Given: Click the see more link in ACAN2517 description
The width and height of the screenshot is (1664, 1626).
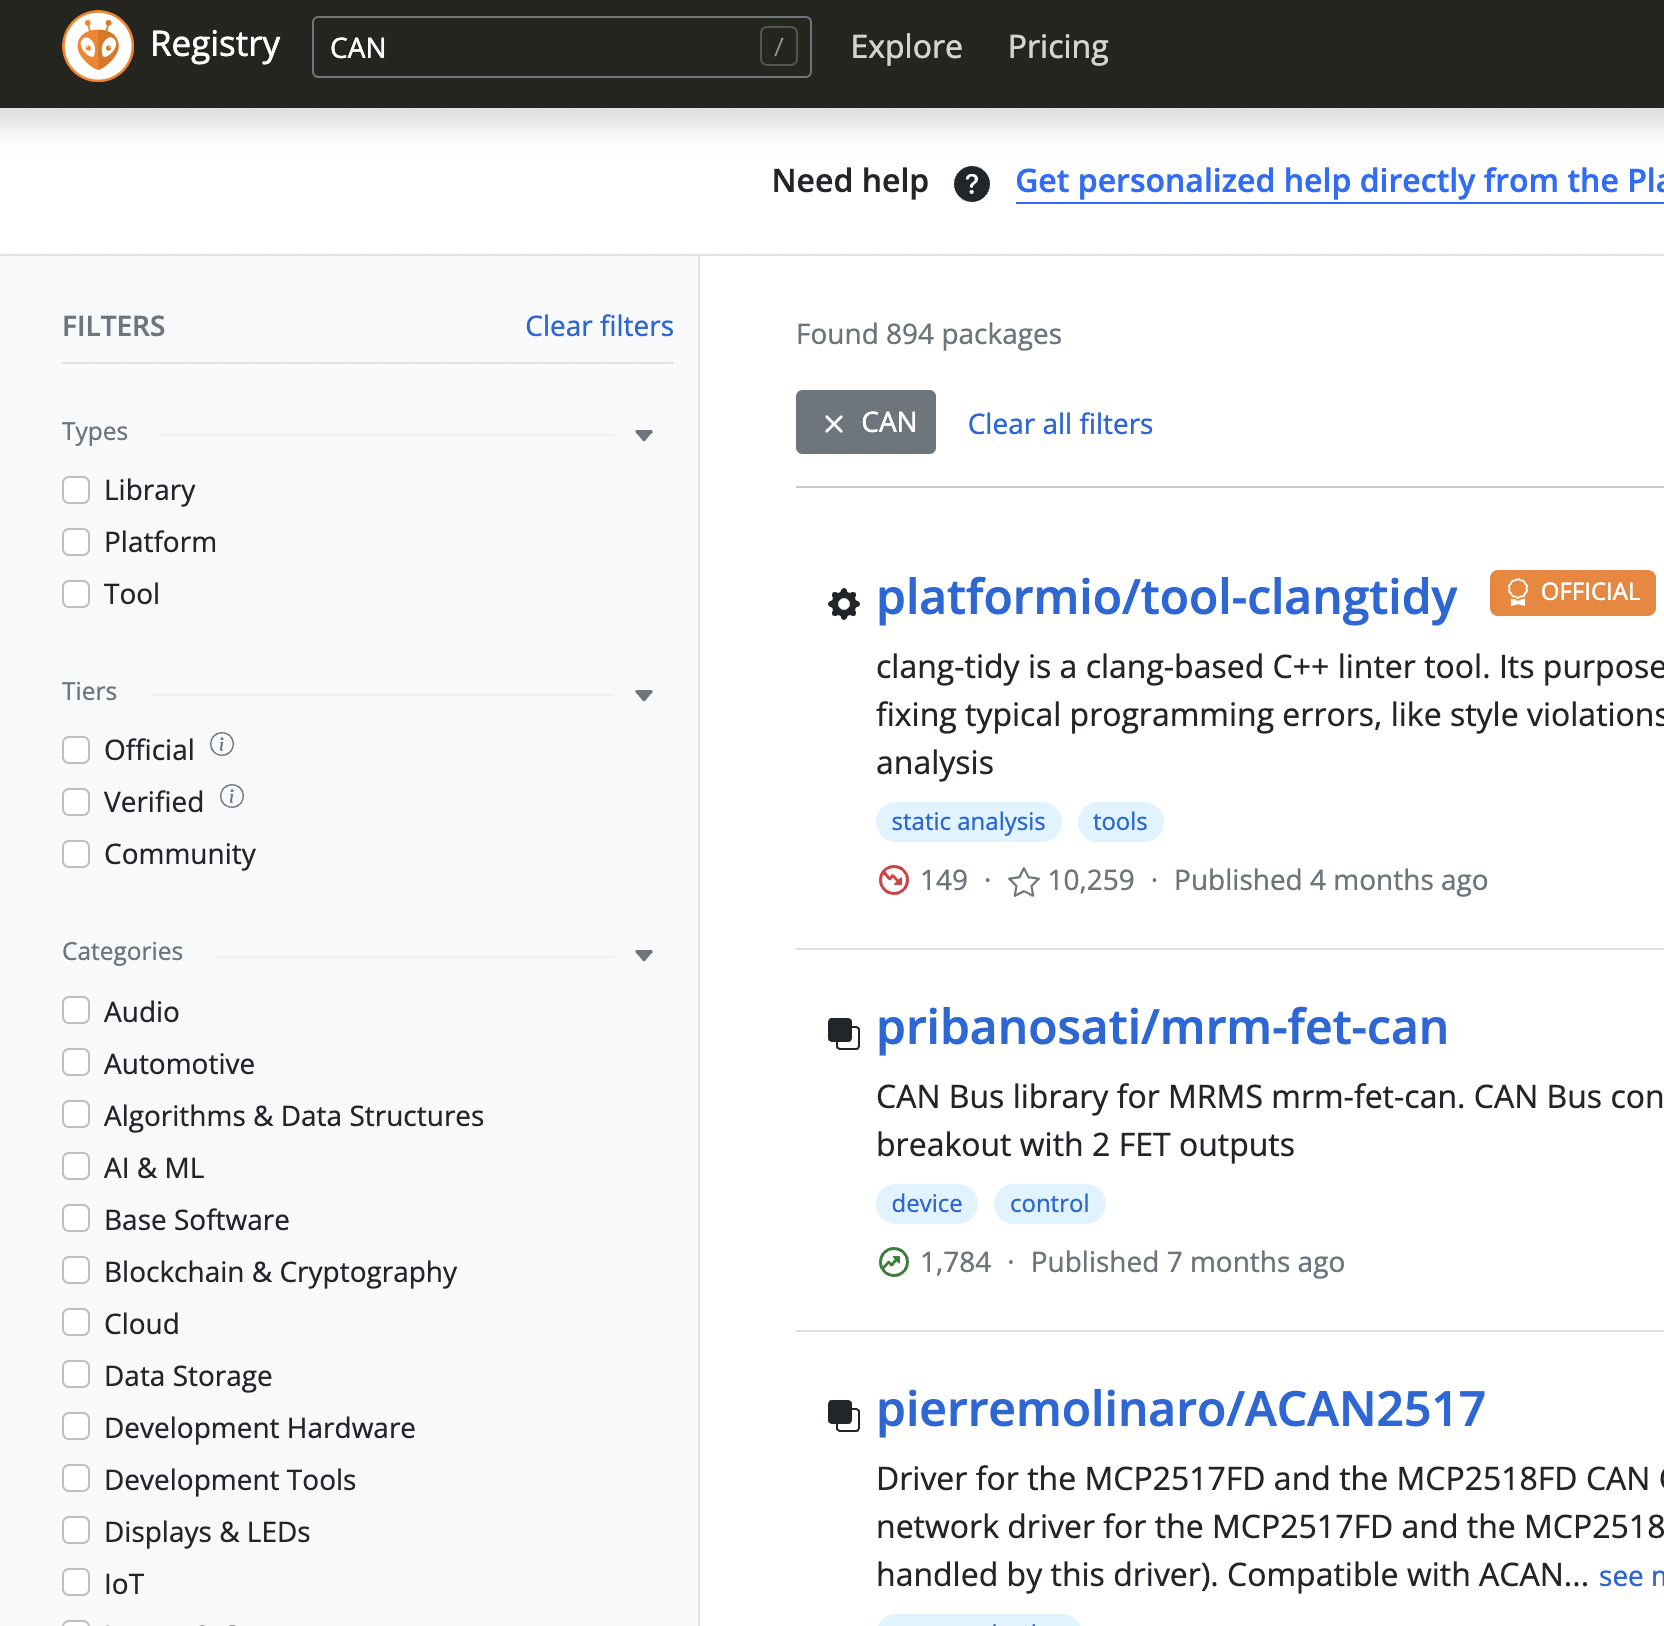Looking at the screenshot, I should [x=1631, y=1576].
